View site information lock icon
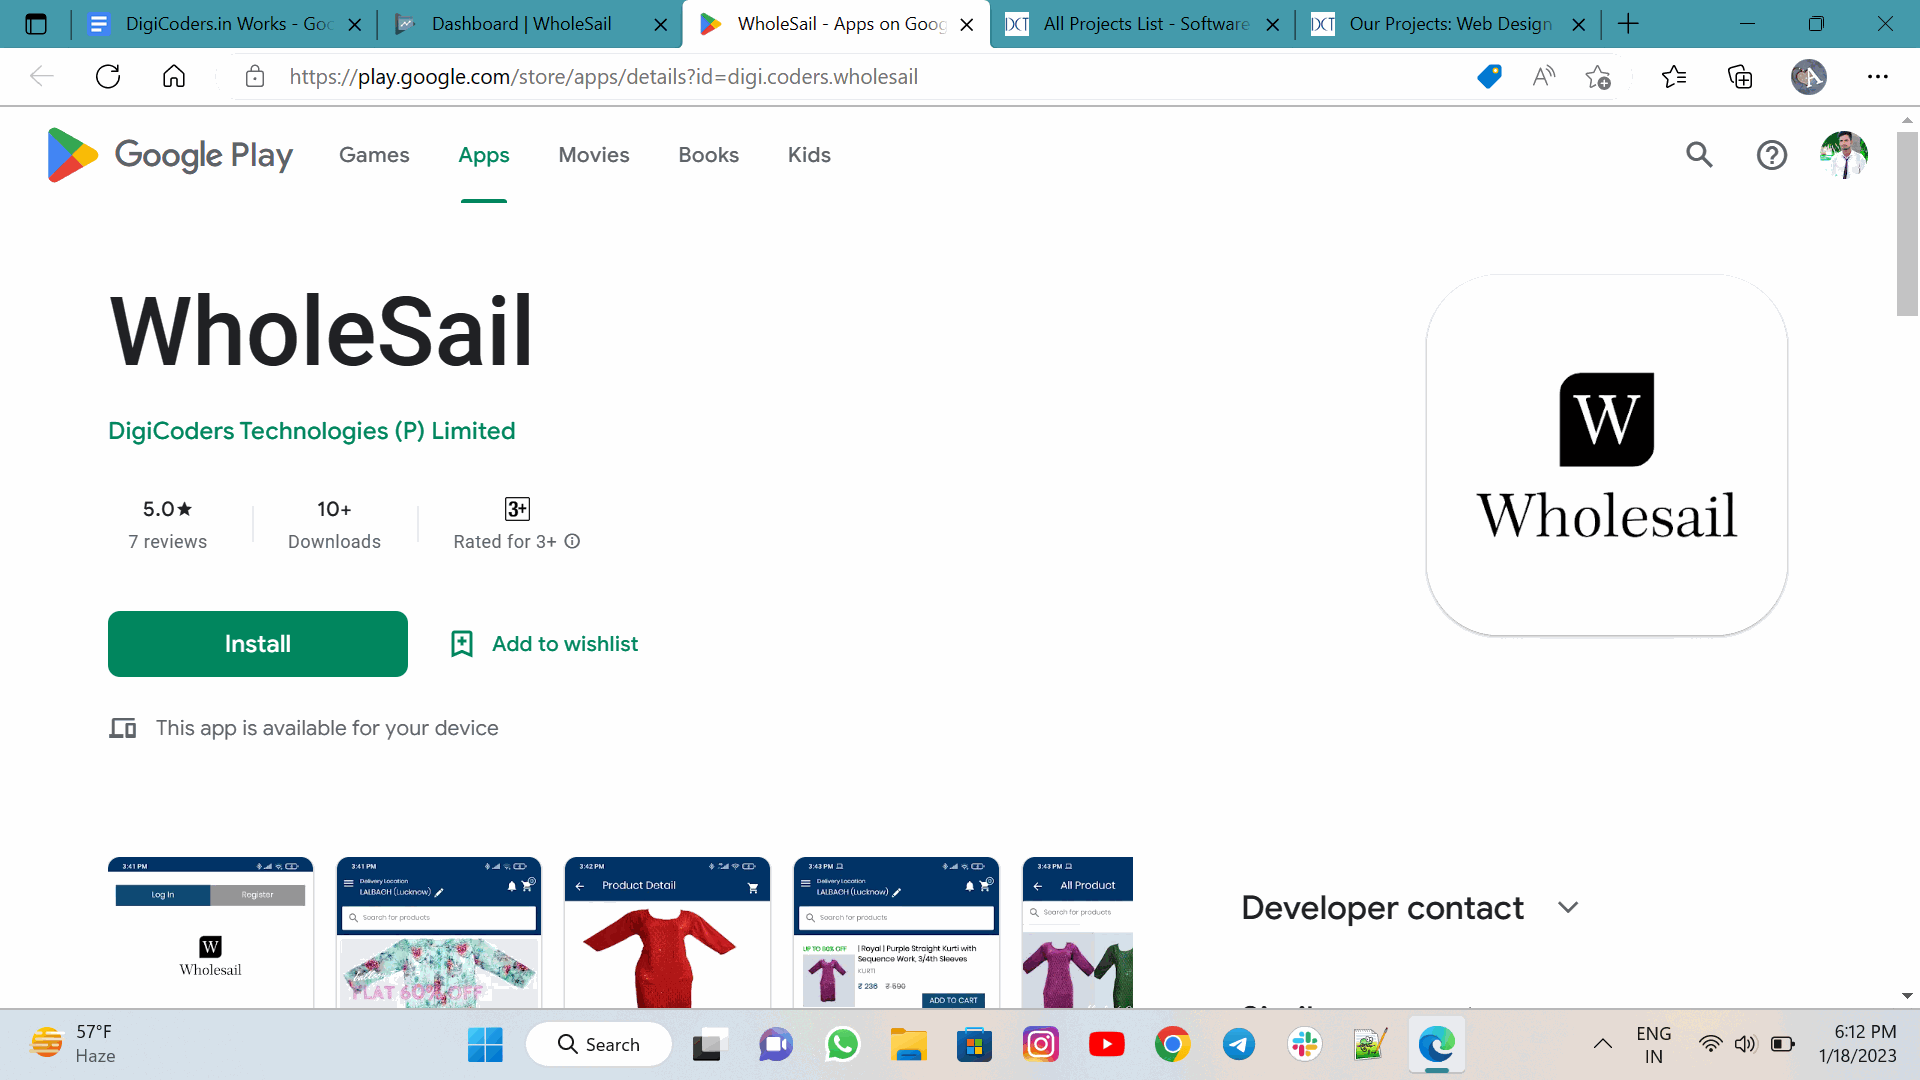The width and height of the screenshot is (1920, 1080). click(255, 77)
